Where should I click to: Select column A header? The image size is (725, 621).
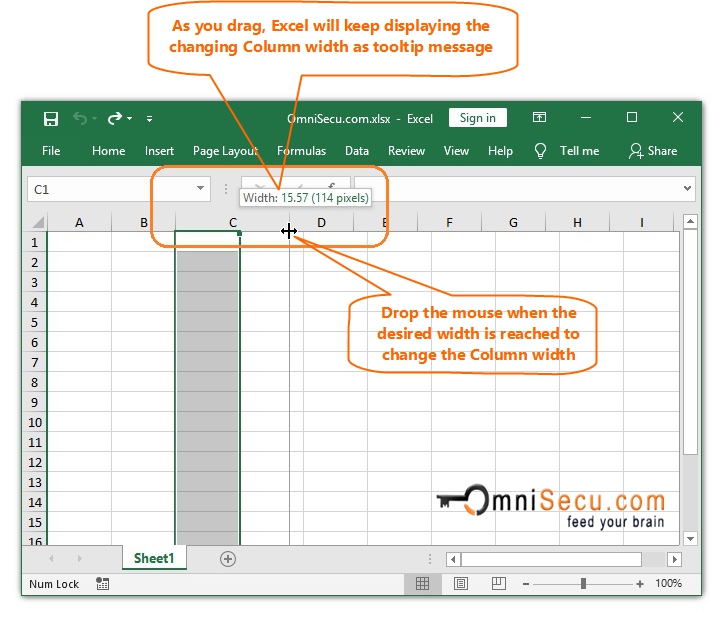coord(79,222)
